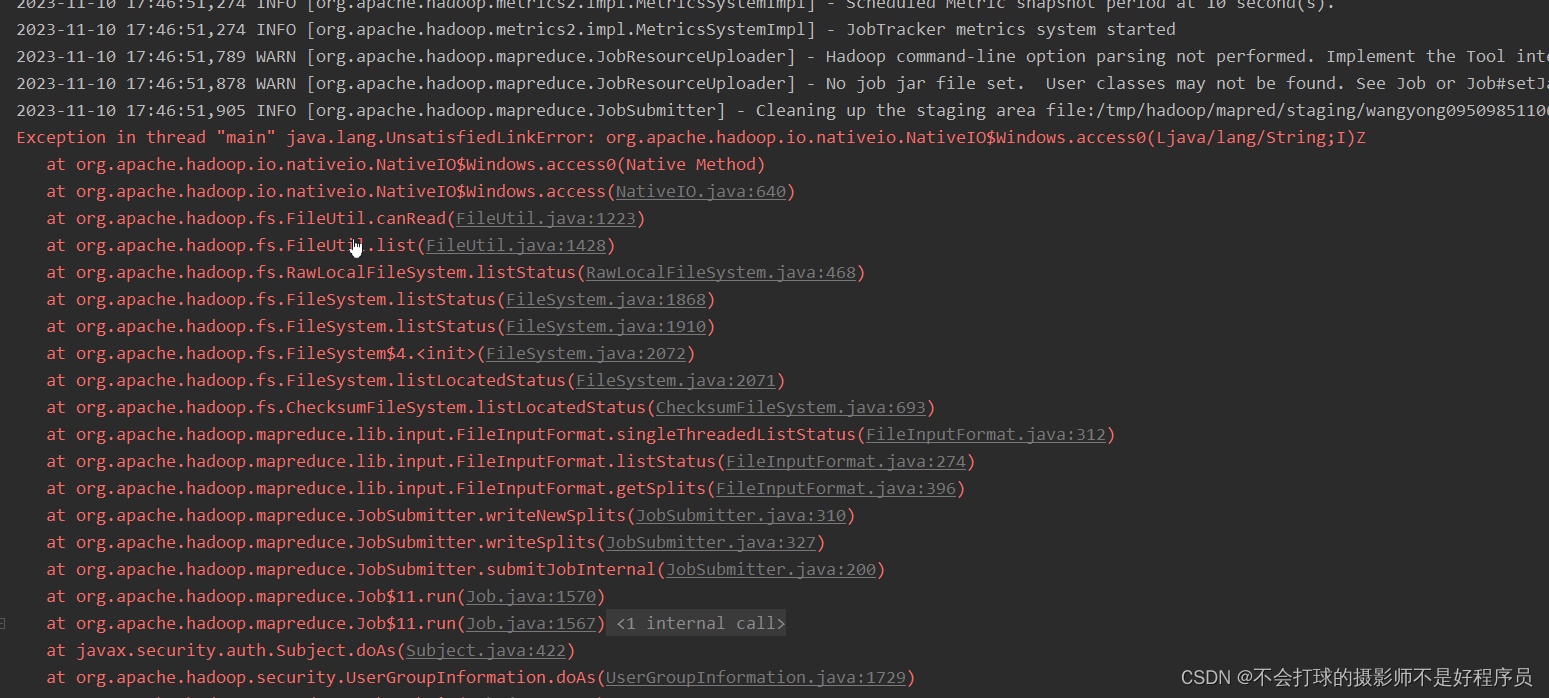Open the FileUtil.java:1428 source link
This screenshot has width=1549, height=698.
(x=517, y=245)
